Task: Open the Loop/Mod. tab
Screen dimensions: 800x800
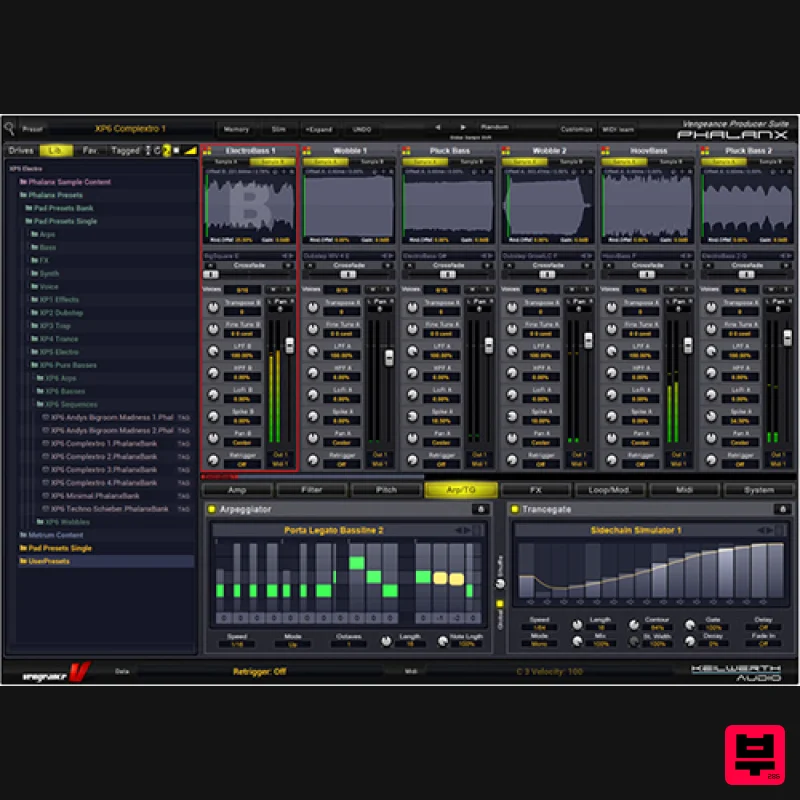Action: [x=608, y=490]
